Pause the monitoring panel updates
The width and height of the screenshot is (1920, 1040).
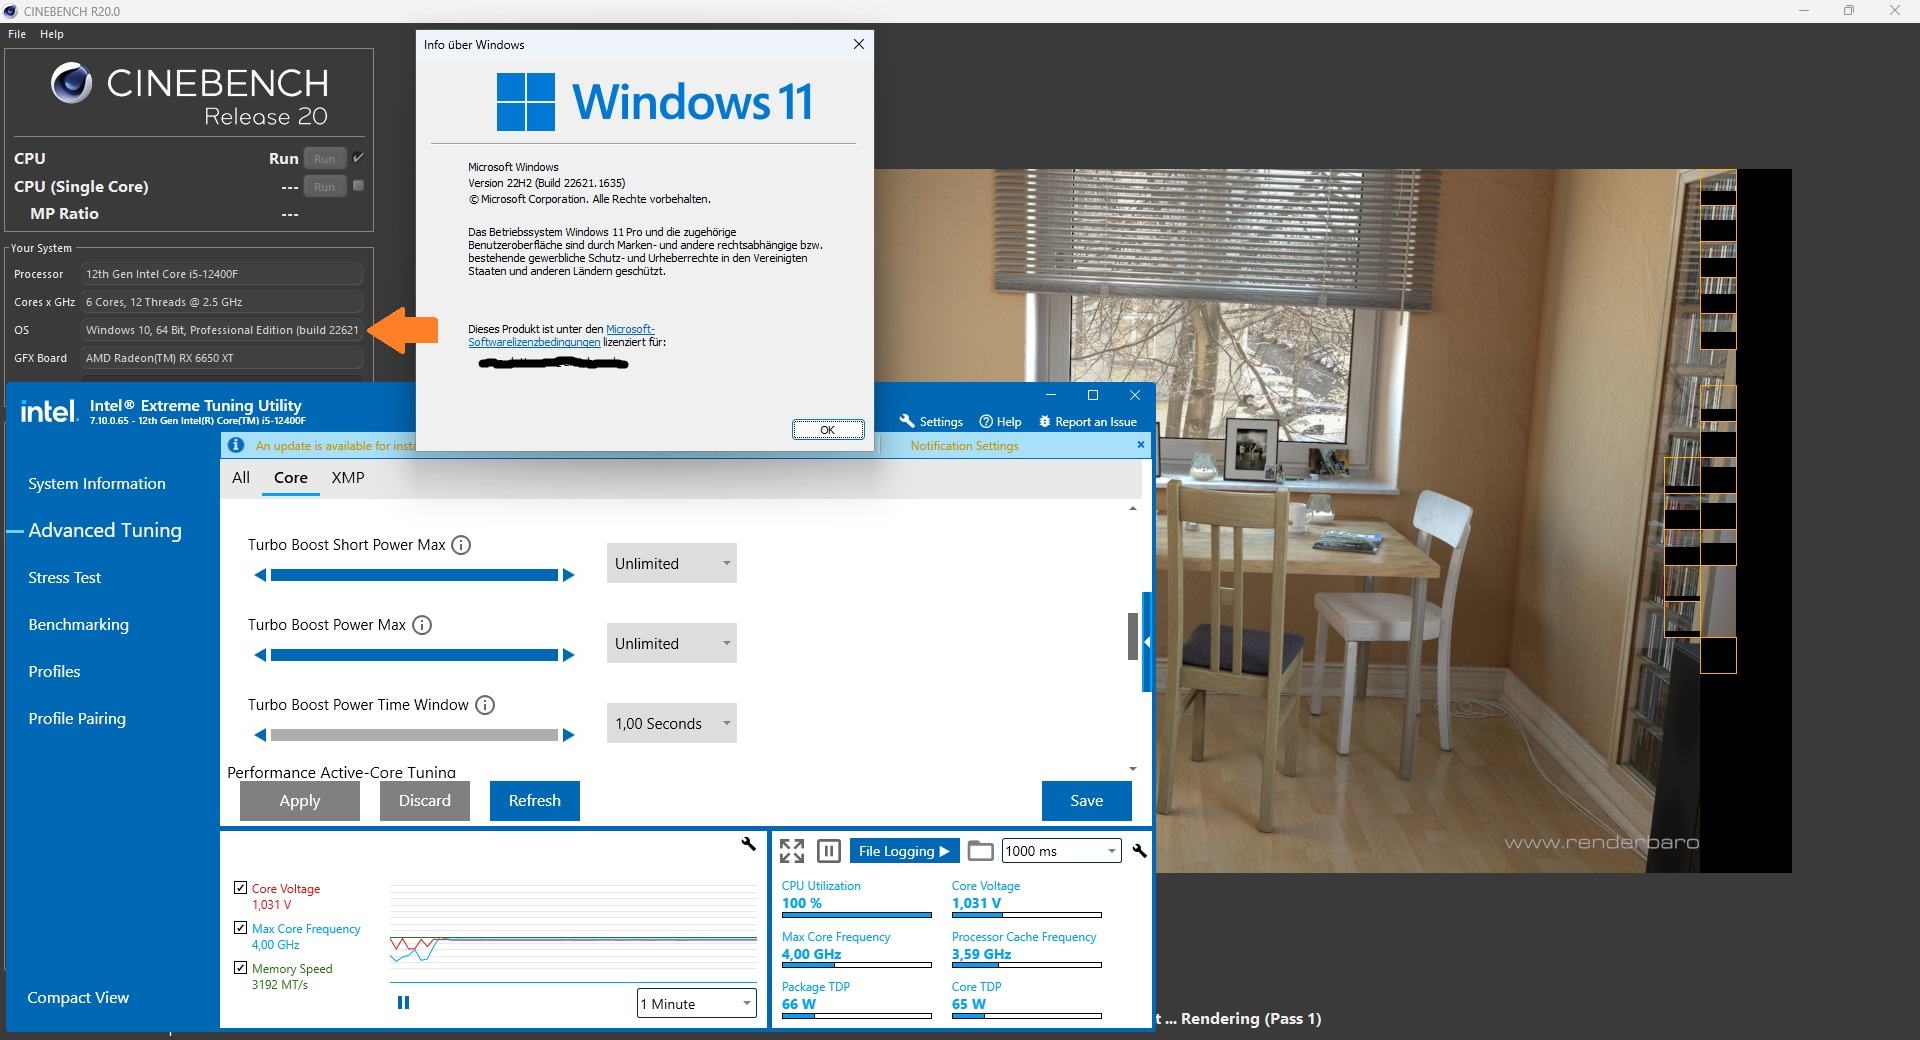(x=829, y=851)
